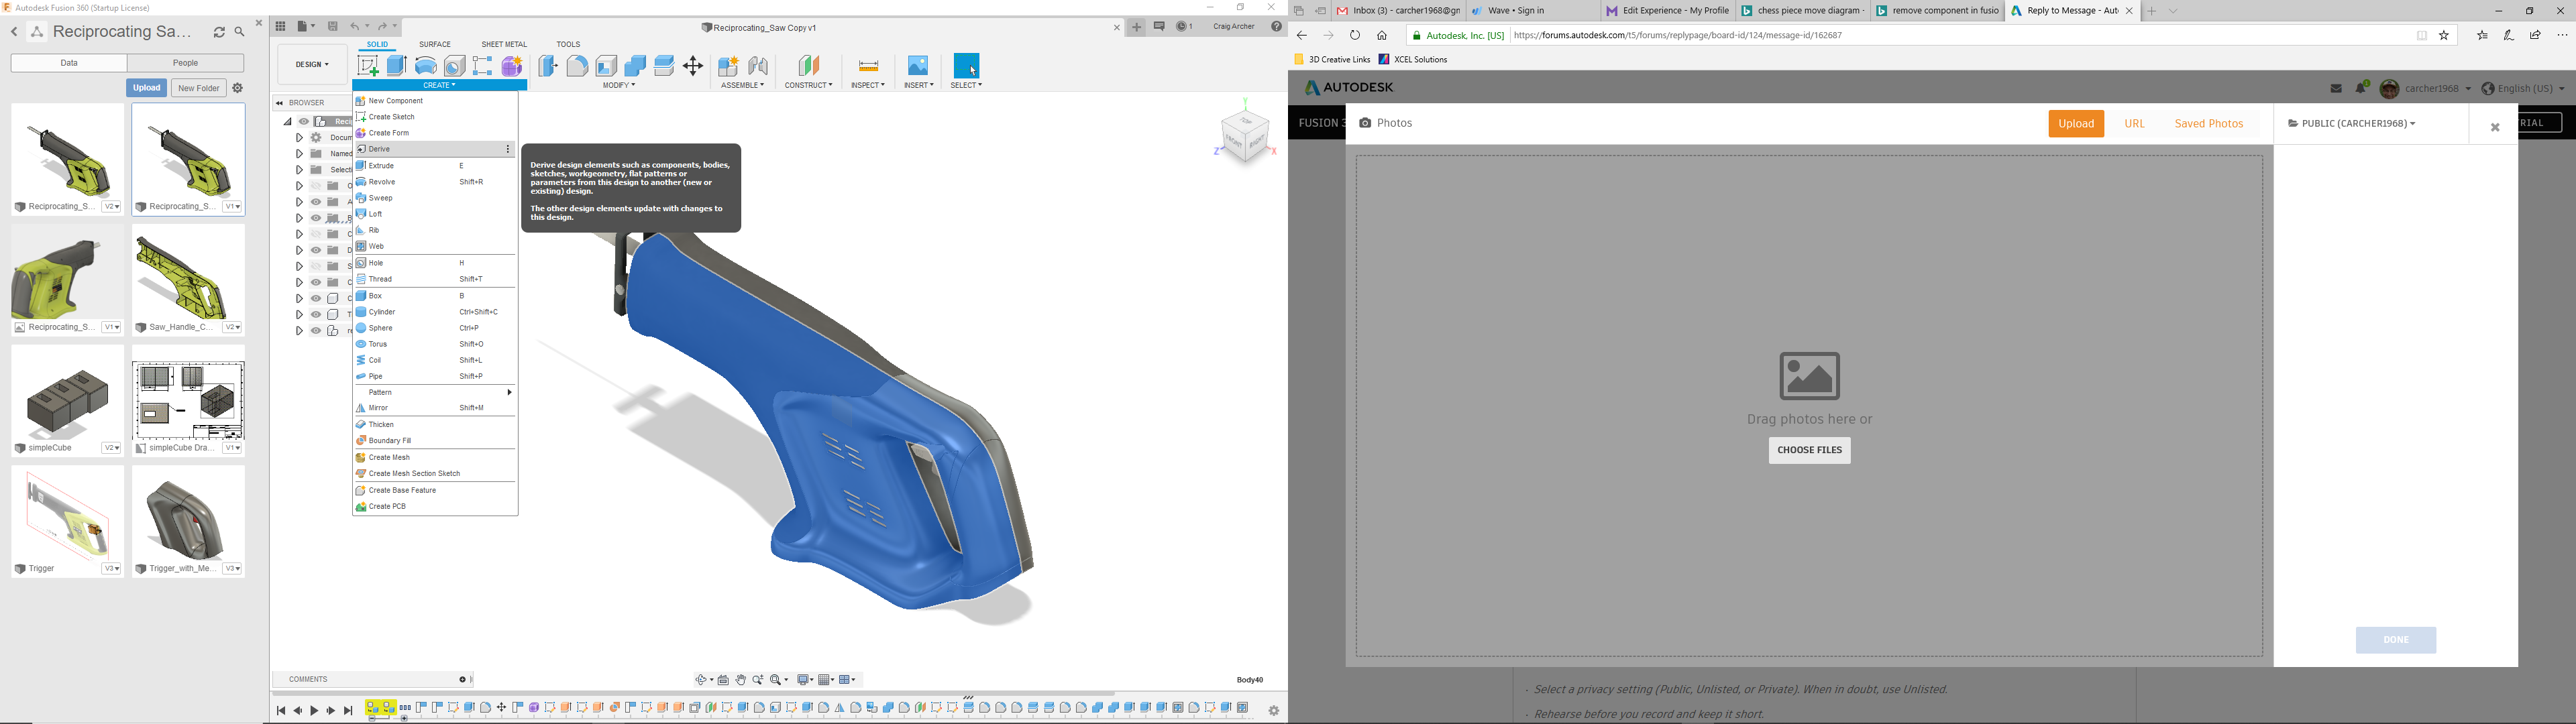Image resolution: width=2576 pixels, height=724 pixels.
Task: Click the Measure icon above Inspect
Action: coord(868,66)
